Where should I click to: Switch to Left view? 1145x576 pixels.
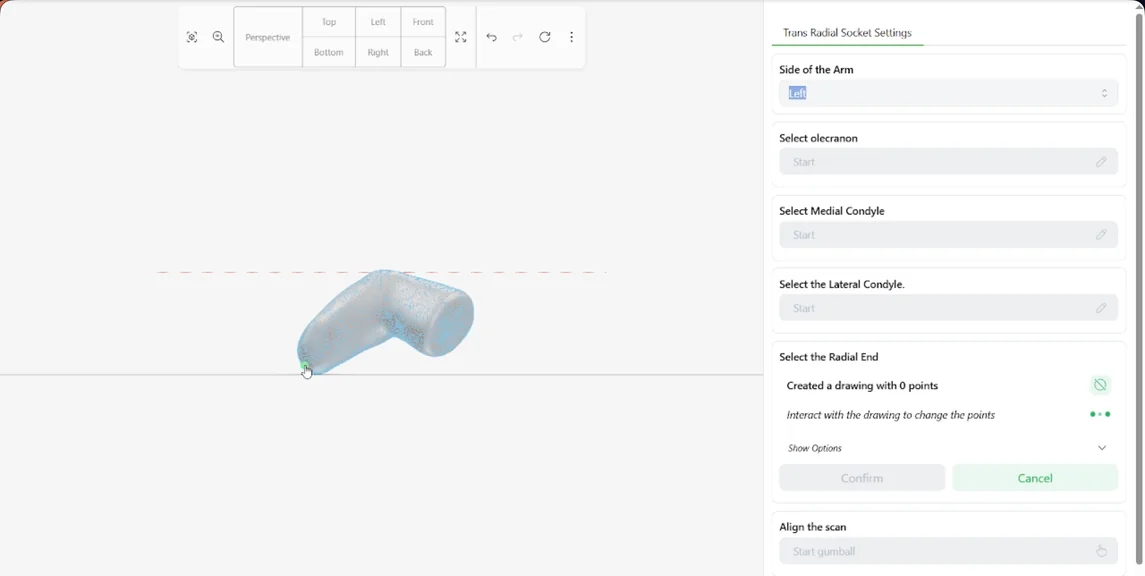[378, 22]
